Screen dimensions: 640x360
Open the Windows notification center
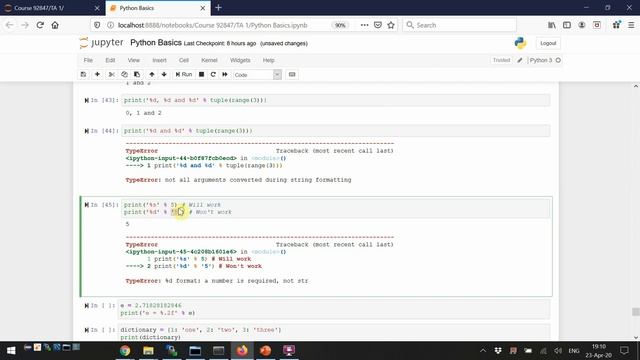[624, 350]
